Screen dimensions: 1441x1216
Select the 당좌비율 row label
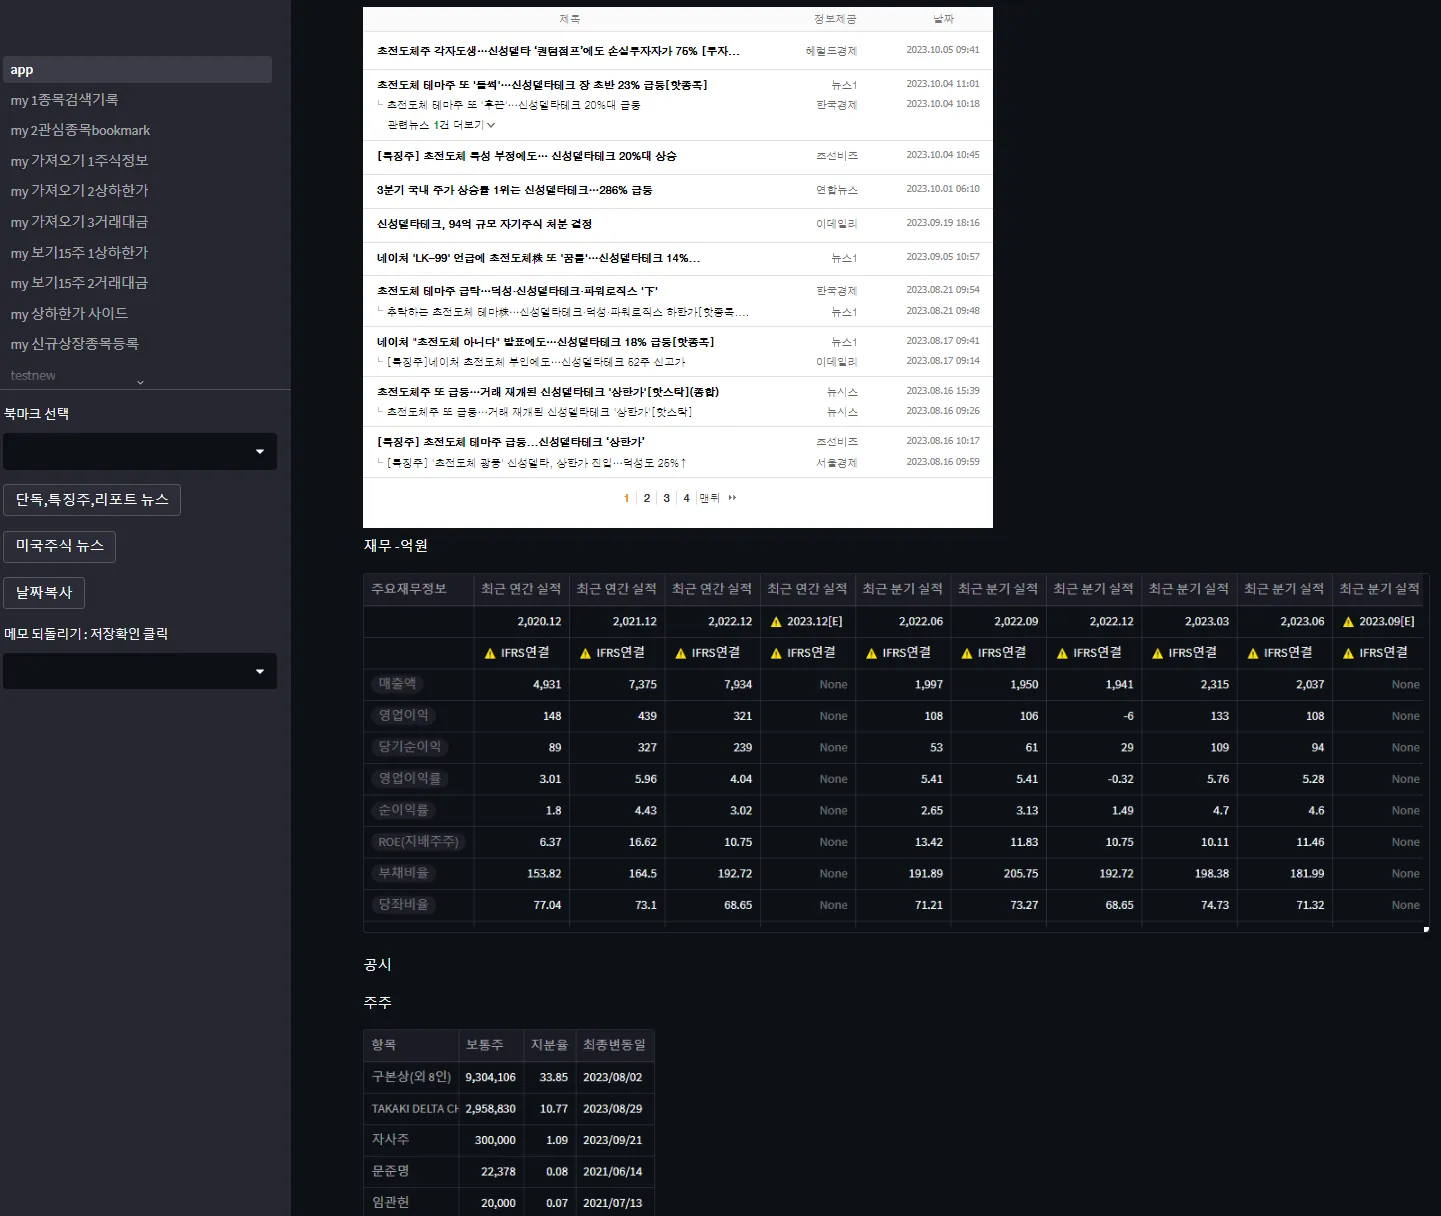403,905
